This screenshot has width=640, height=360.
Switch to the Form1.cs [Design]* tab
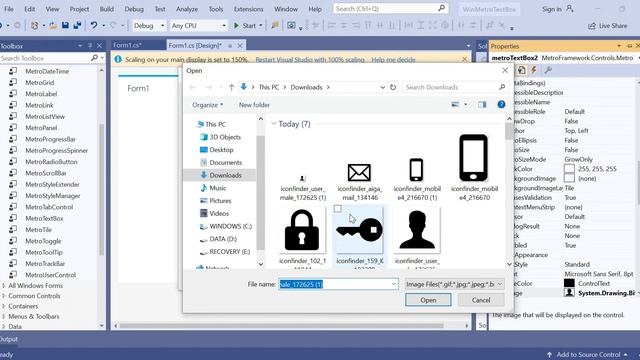coord(195,45)
